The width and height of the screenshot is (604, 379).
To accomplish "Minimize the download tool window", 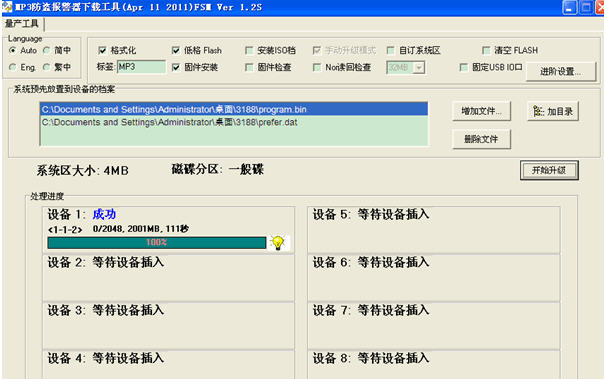I will (570, 7).
